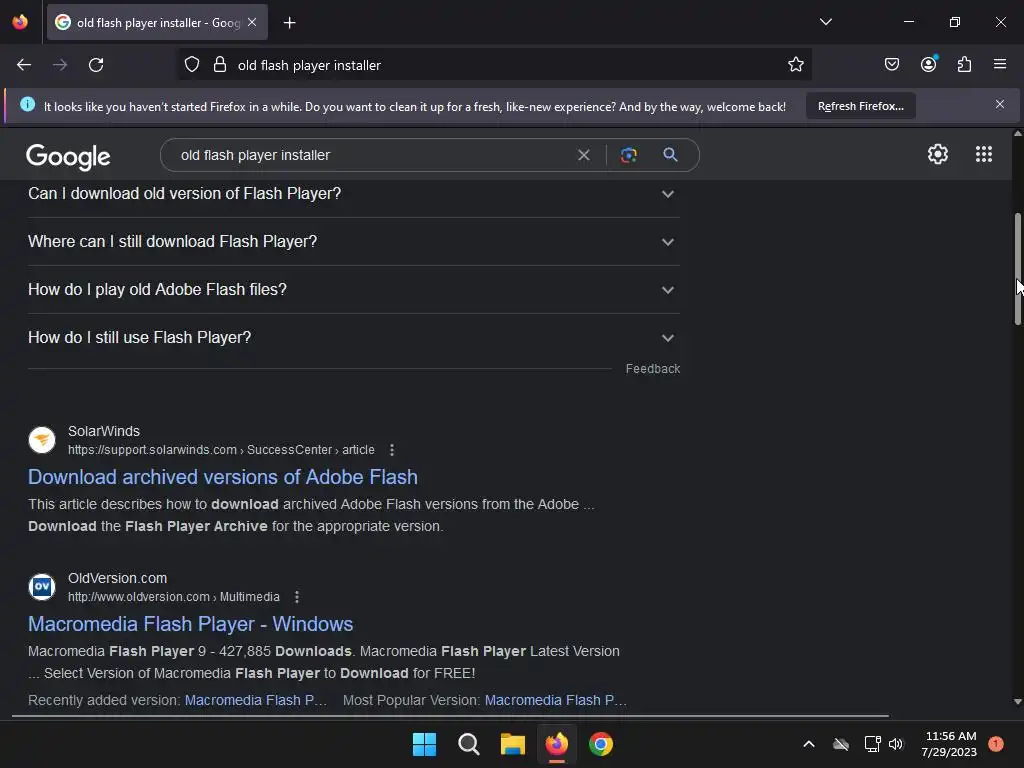This screenshot has height=768, width=1024.
Task: Open the extensions puzzle icon
Action: 964,65
